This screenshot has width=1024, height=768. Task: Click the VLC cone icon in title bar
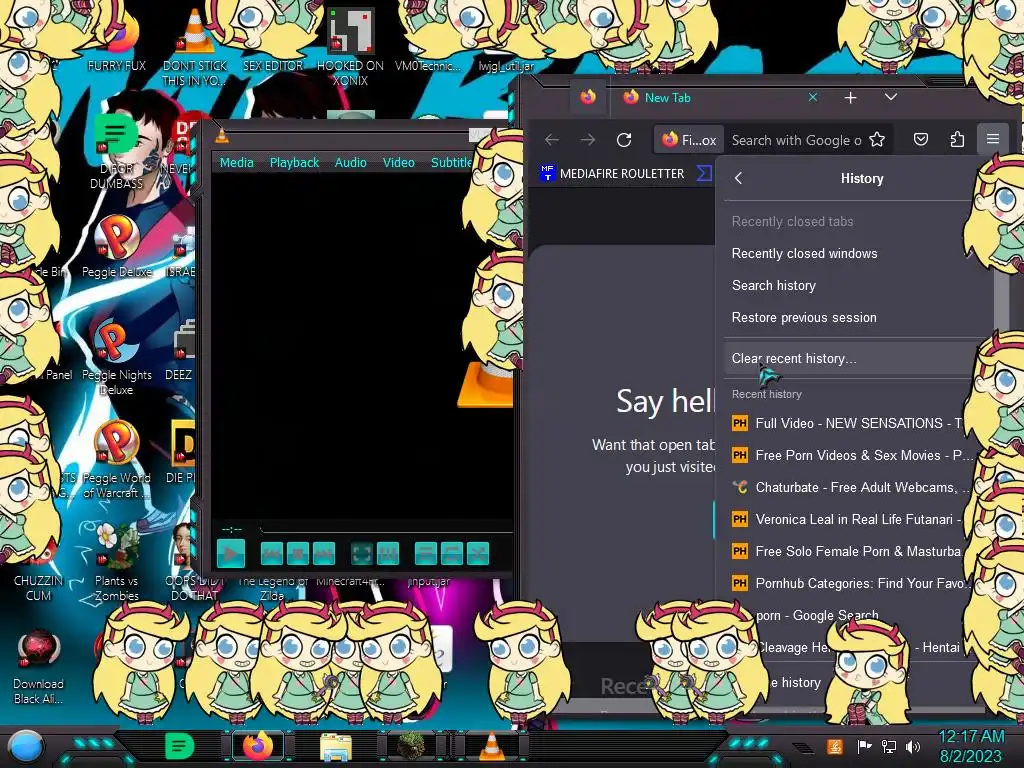(x=222, y=136)
